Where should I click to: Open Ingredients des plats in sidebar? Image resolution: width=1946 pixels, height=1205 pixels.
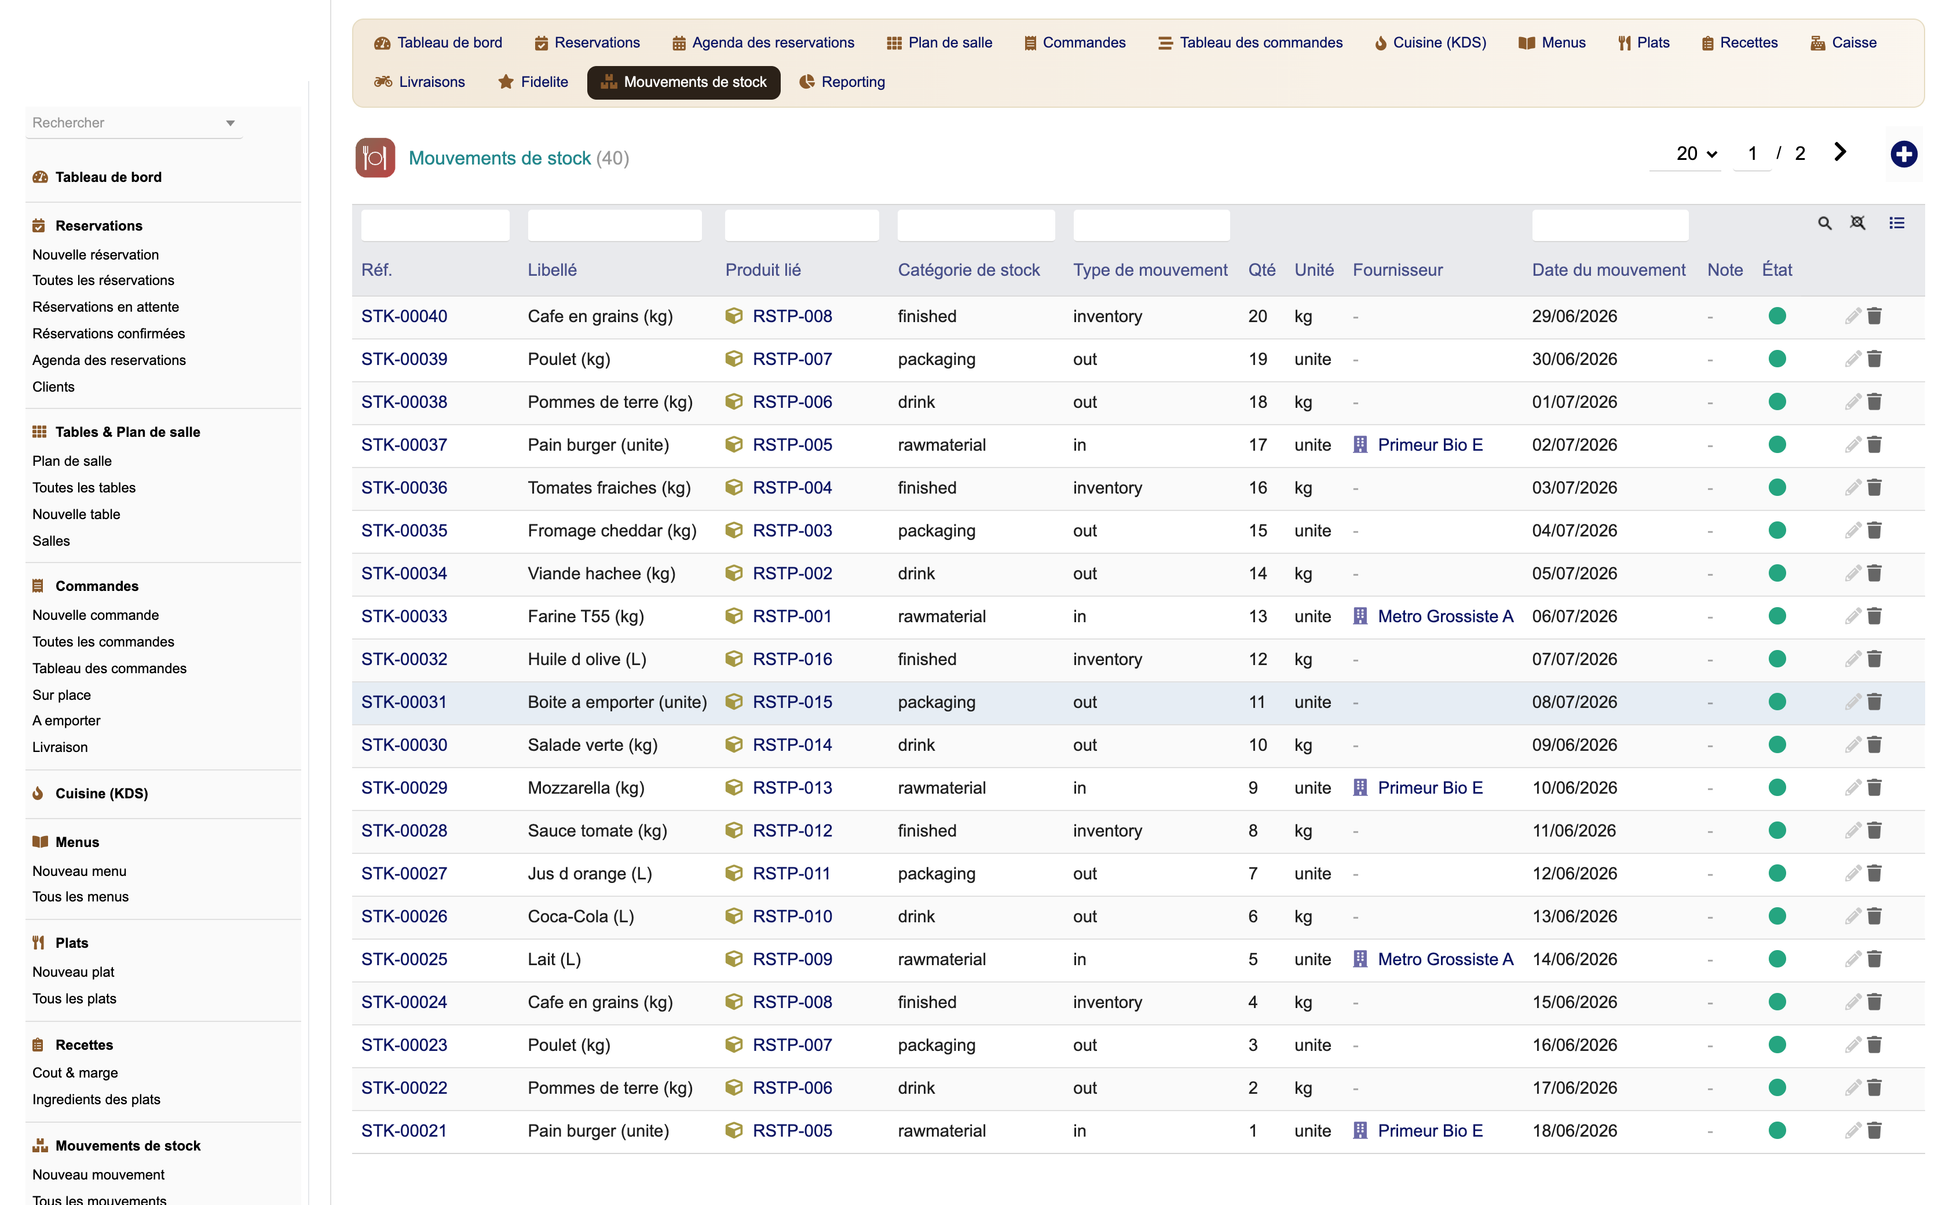[x=96, y=1100]
